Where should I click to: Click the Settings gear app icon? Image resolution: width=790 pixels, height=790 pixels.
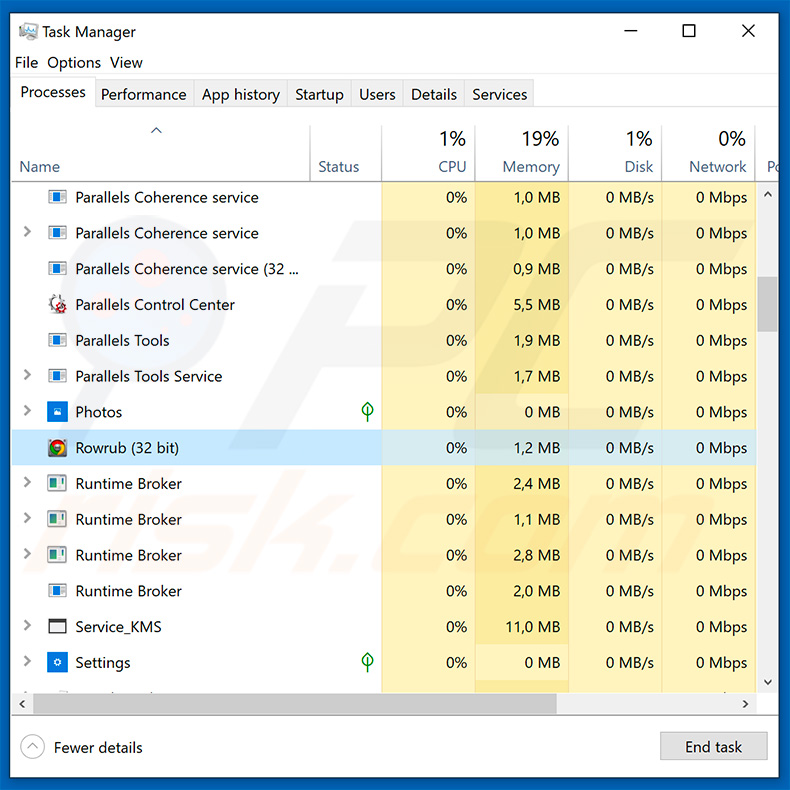[x=57, y=662]
